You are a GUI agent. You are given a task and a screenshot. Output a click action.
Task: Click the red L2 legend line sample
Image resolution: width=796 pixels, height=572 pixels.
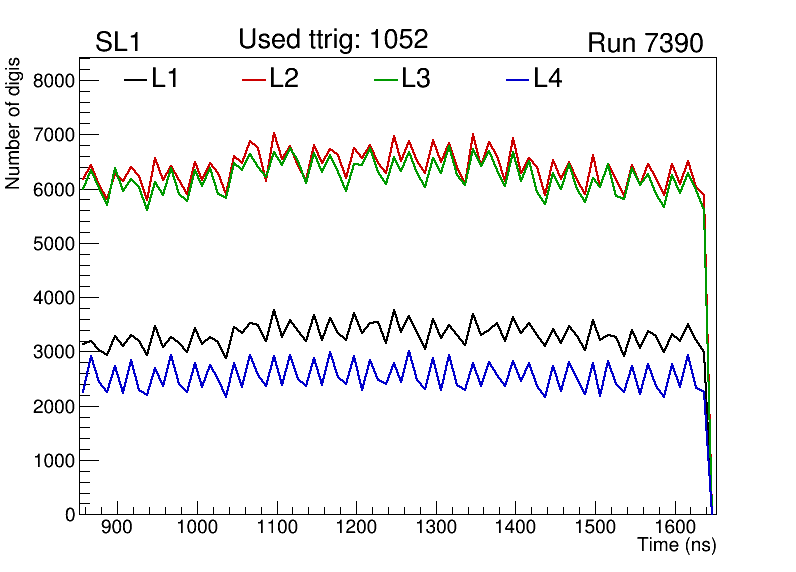tap(254, 79)
